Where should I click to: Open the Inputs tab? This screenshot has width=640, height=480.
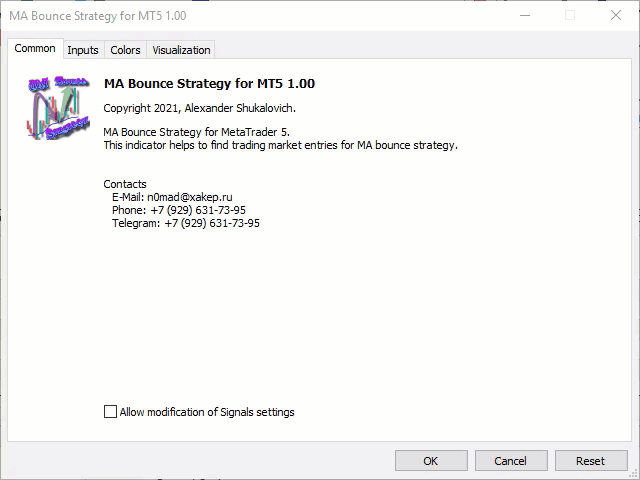coord(83,50)
